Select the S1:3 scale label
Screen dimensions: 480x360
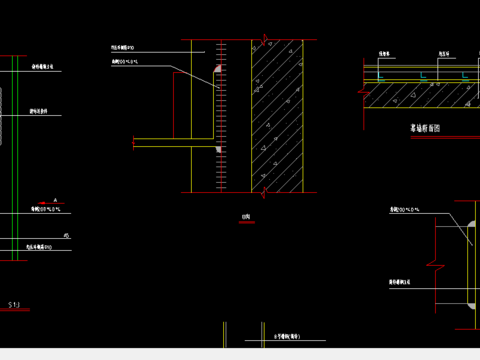(x=14, y=305)
